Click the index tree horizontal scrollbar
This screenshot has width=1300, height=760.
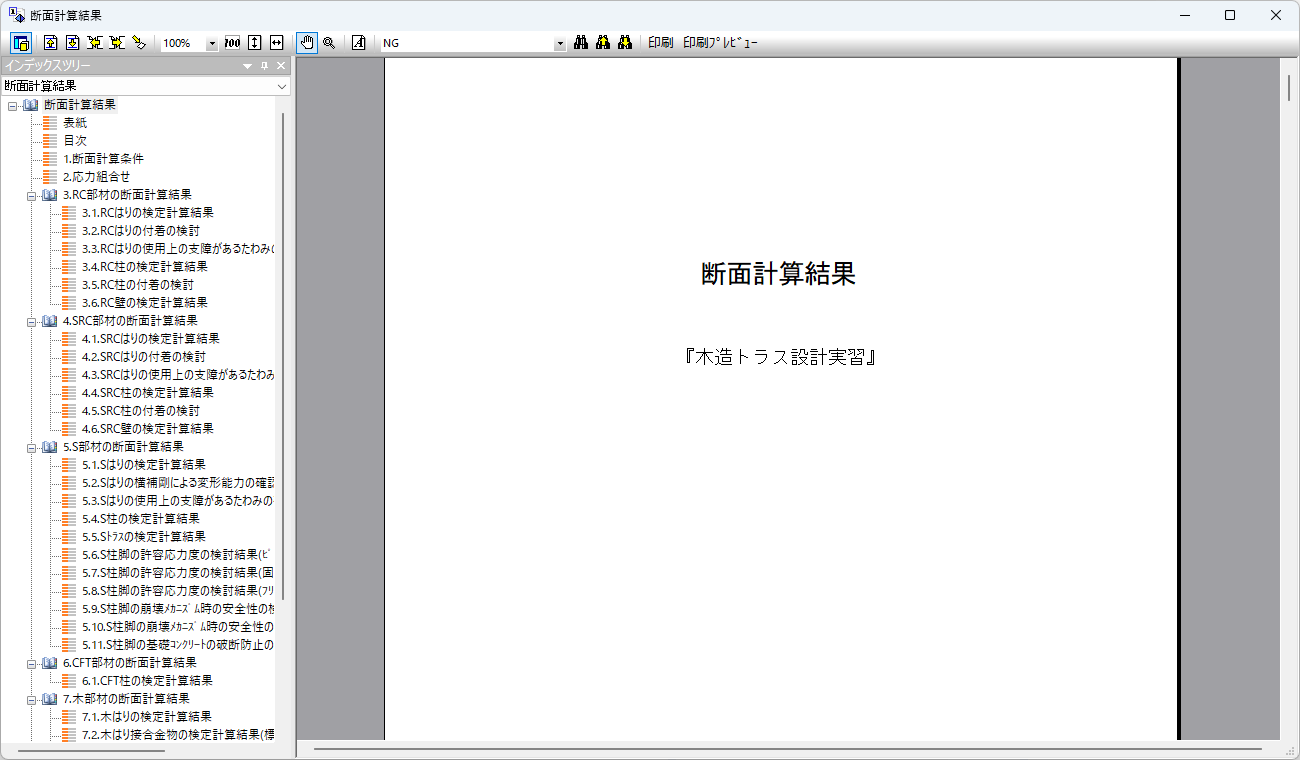[x=91, y=749]
